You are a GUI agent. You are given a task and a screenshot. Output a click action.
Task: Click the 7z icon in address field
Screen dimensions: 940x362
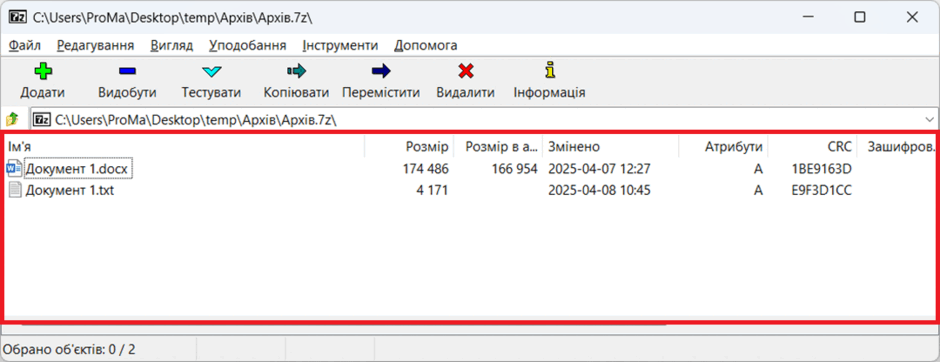(43, 120)
